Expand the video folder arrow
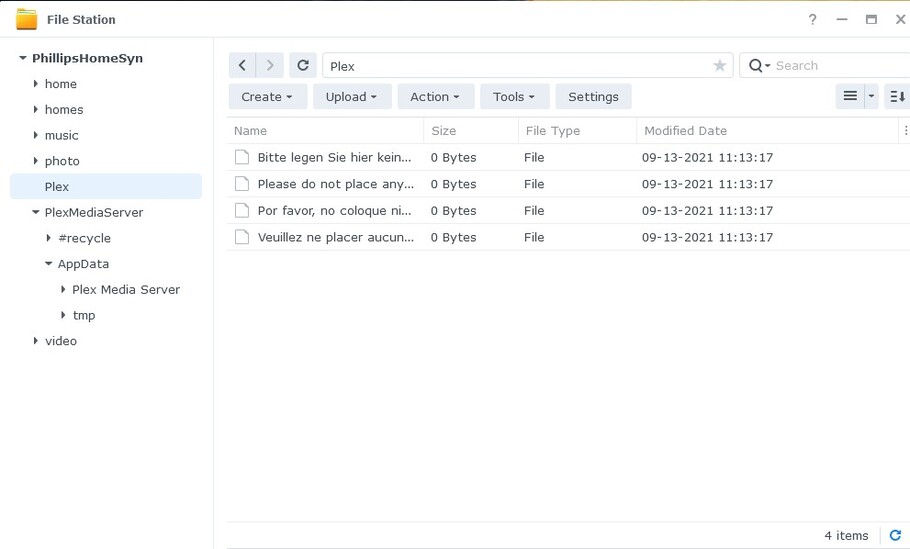 [x=35, y=341]
